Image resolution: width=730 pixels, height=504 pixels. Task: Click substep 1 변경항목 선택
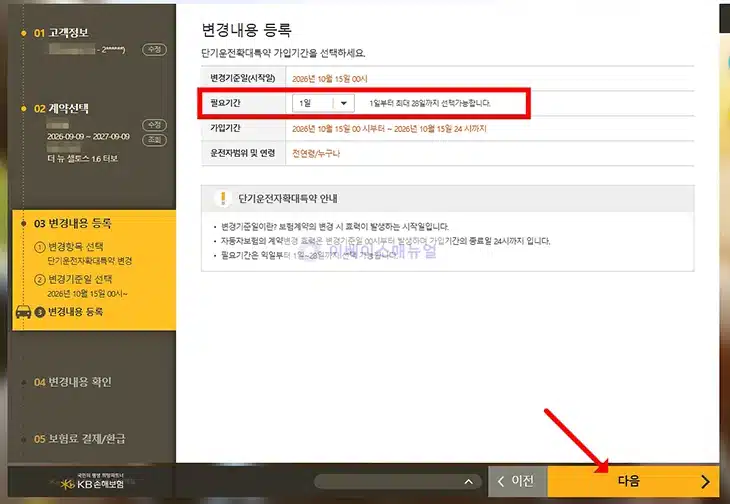coord(69,247)
